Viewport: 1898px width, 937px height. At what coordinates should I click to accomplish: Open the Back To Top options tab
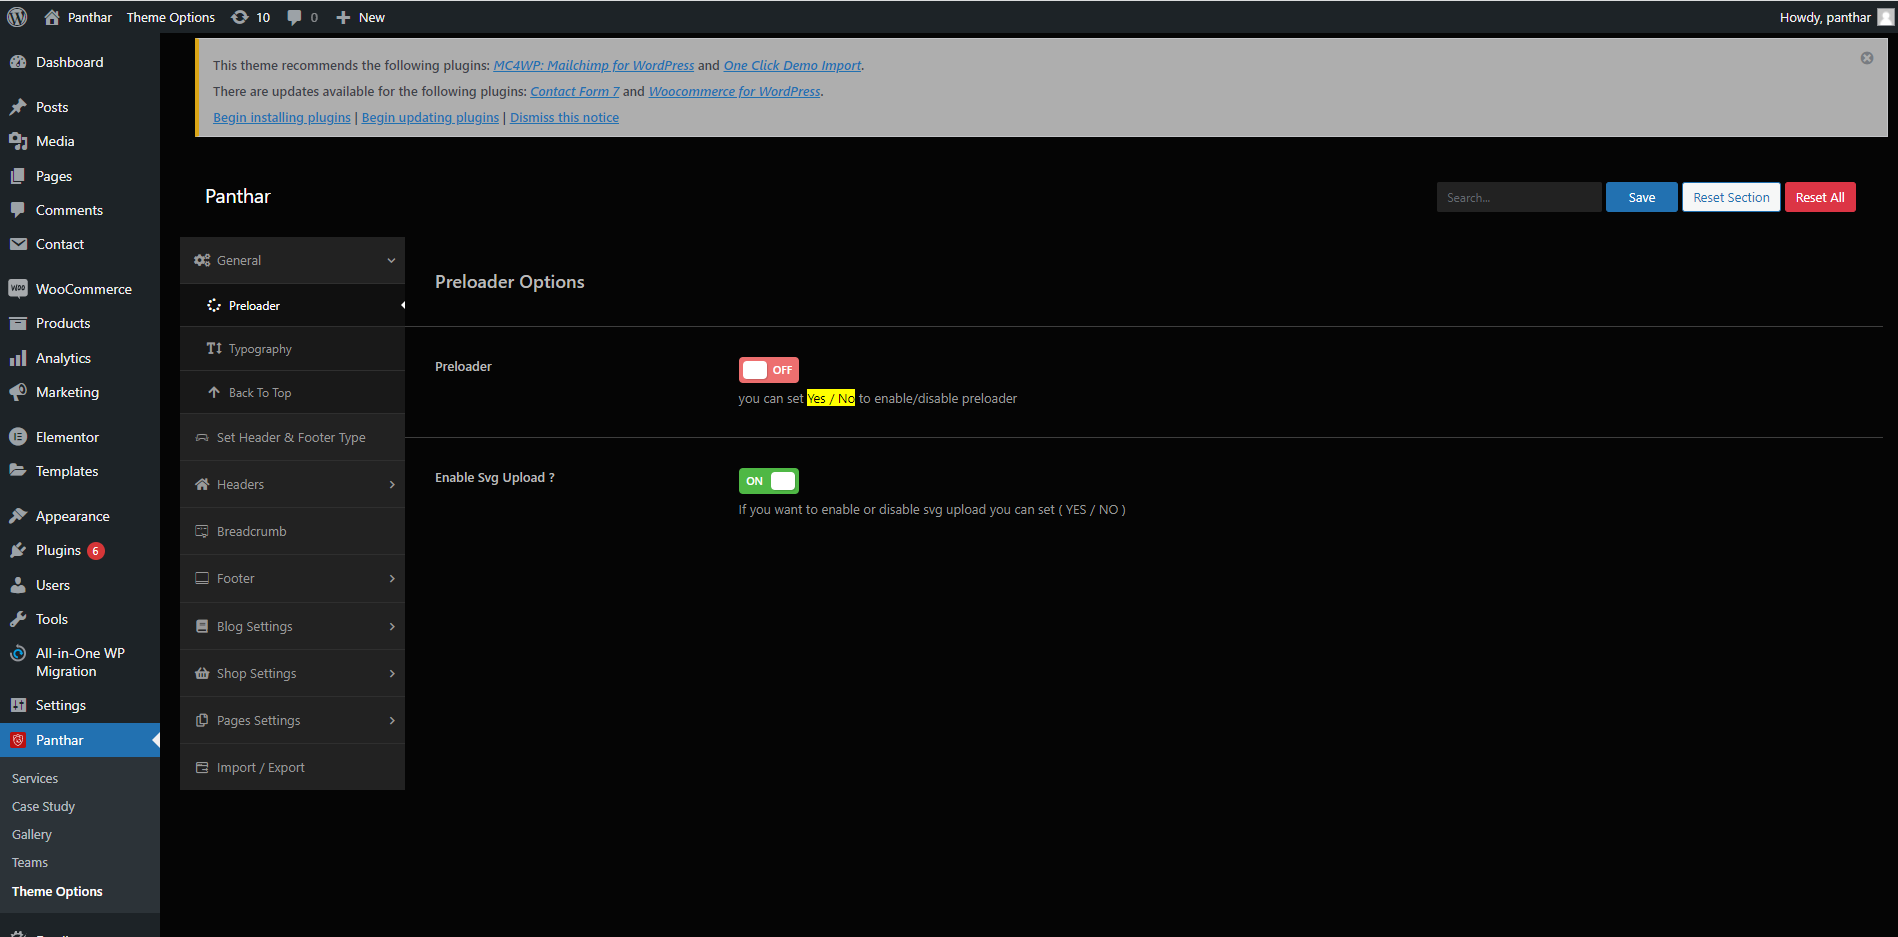click(292, 393)
